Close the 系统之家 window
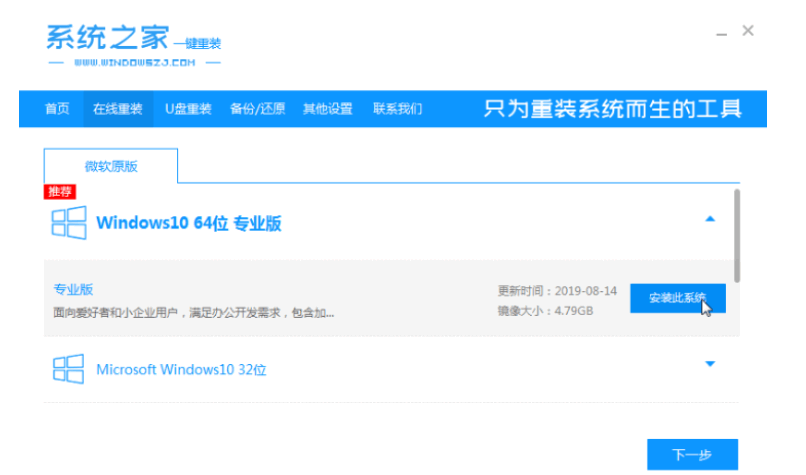806x475 pixels. pos(748,31)
